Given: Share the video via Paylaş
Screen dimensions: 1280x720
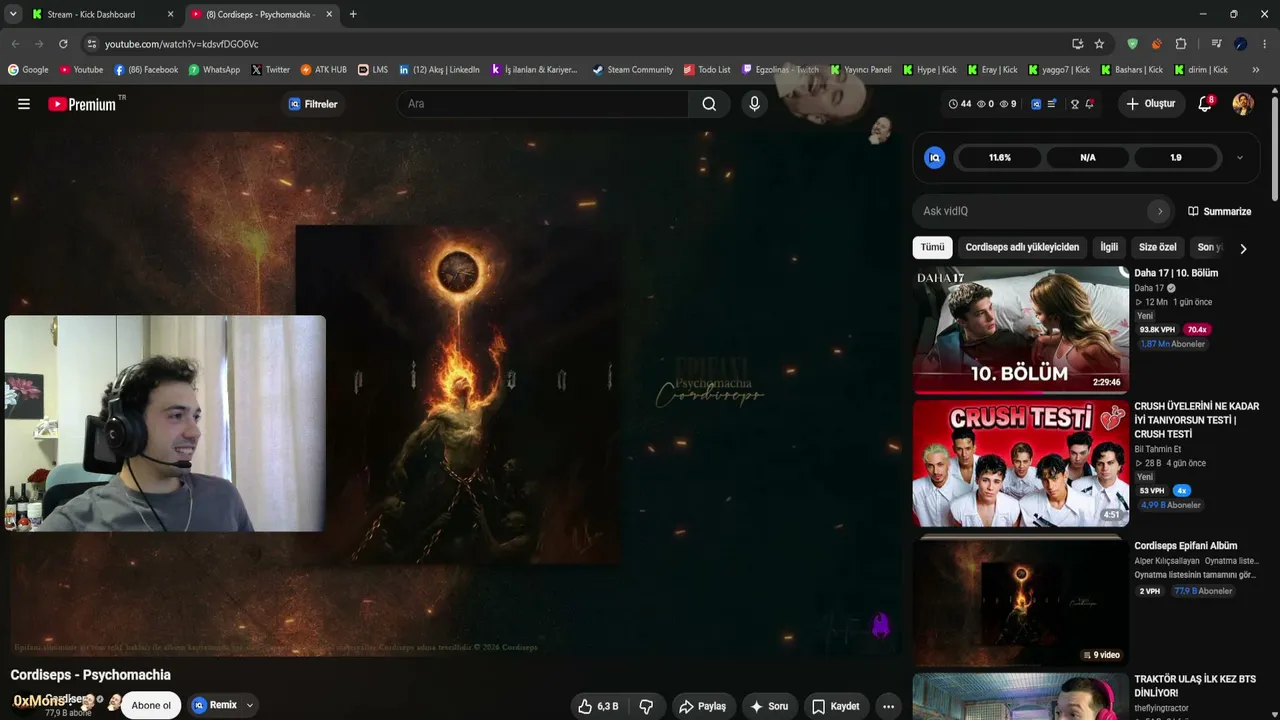Looking at the screenshot, I should pos(702,706).
